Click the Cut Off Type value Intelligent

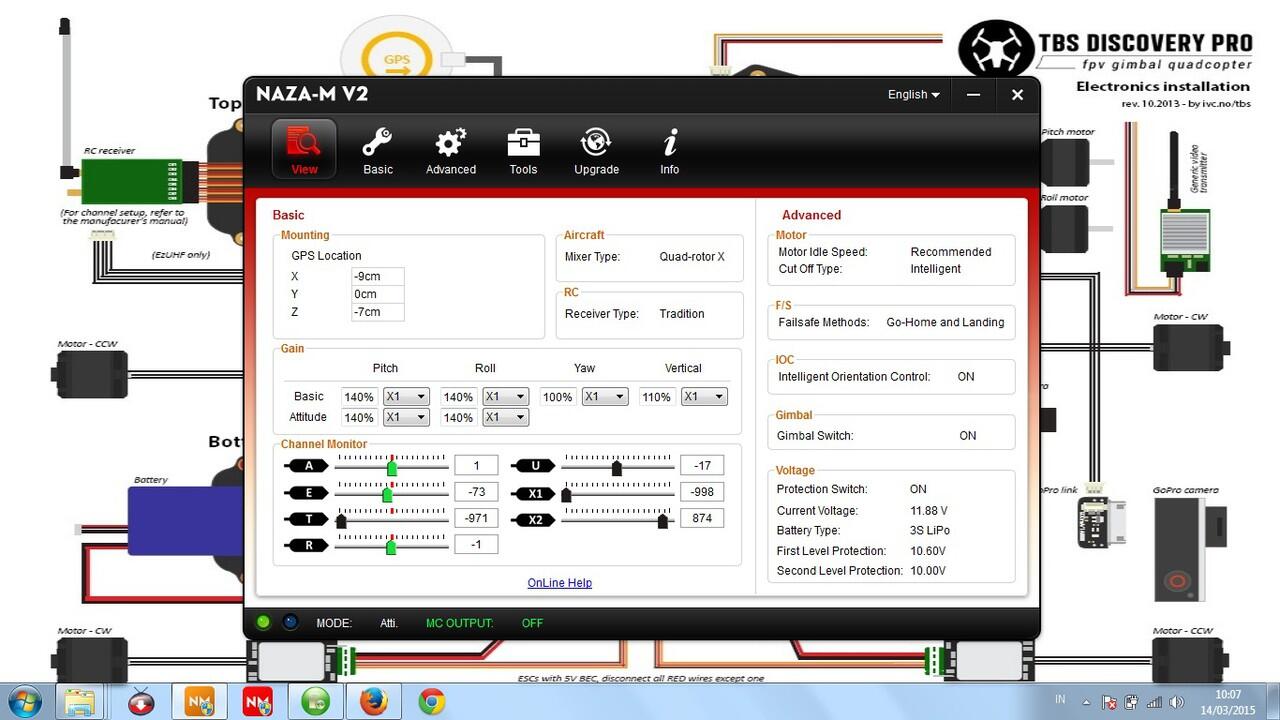point(936,269)
